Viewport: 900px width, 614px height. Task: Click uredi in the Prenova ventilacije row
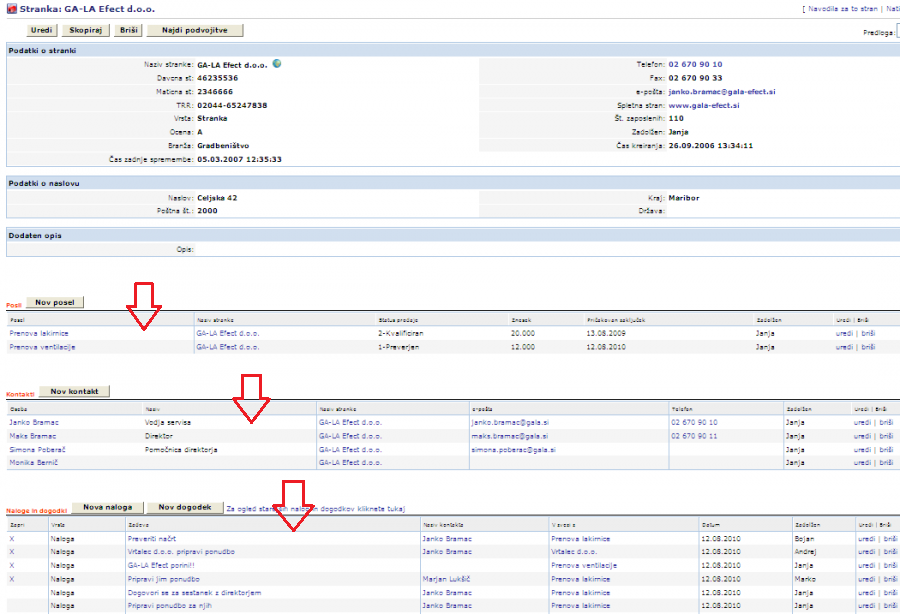click(844, 347)
